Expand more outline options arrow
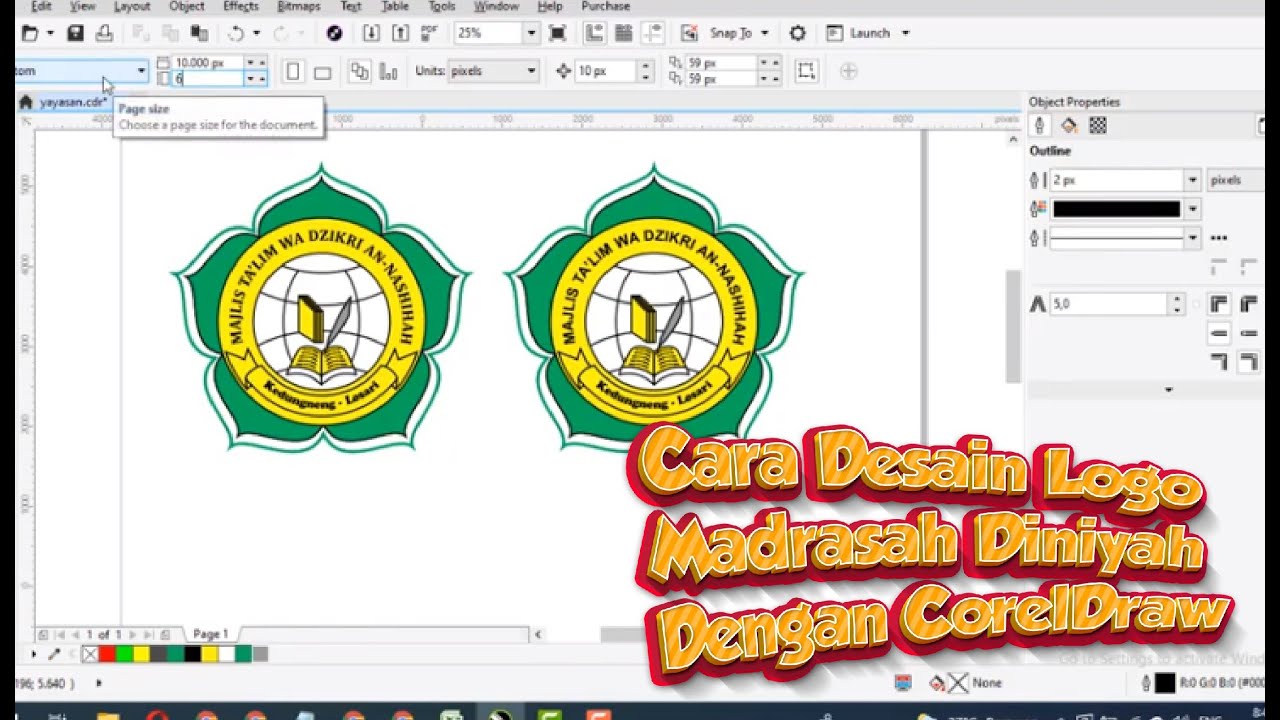 click(1168, 390)
